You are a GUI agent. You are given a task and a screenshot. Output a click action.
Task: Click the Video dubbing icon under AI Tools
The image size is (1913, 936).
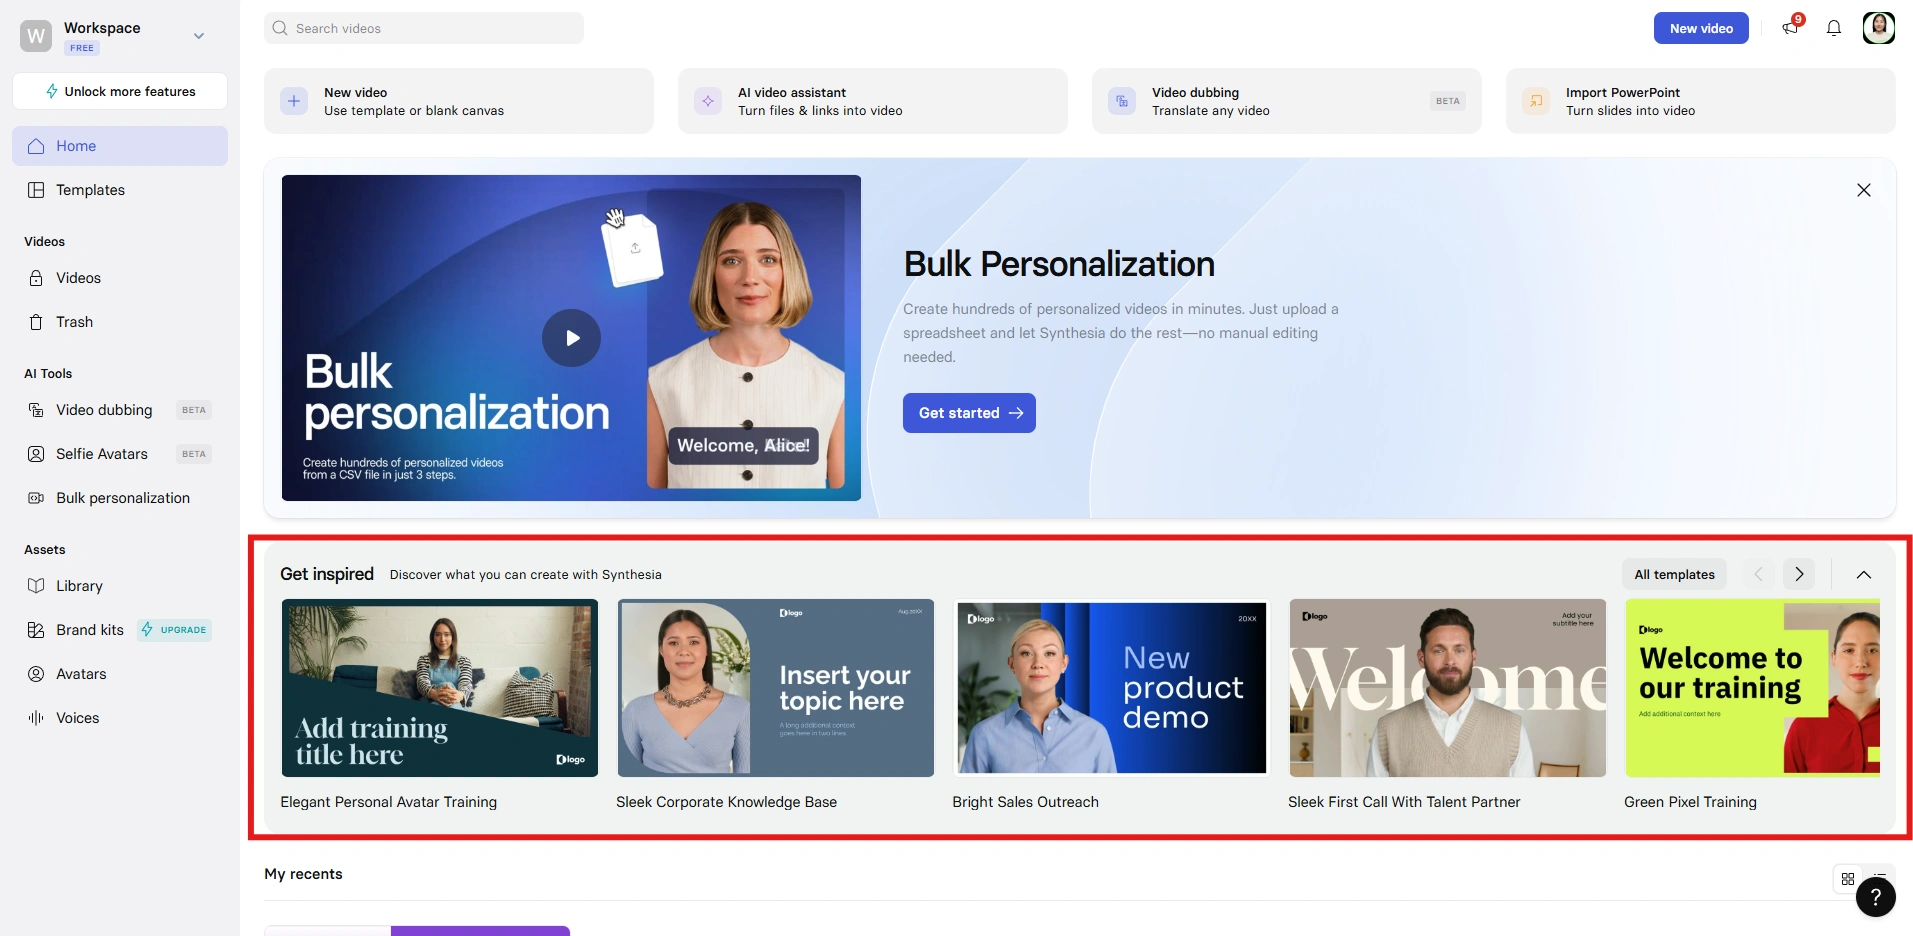pyautogui.click(x=36, y=410)
